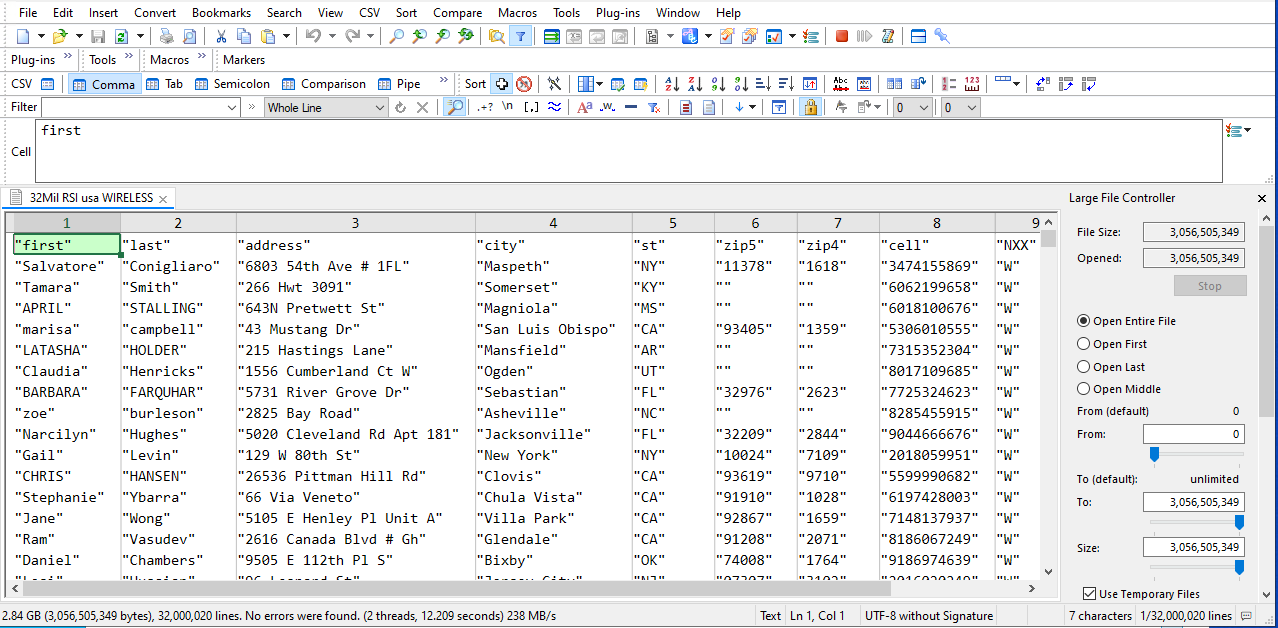Image resolution: width=1278 pixels, height=628 pixels.
Task: Click the New file icon
Action: [22, 36]
